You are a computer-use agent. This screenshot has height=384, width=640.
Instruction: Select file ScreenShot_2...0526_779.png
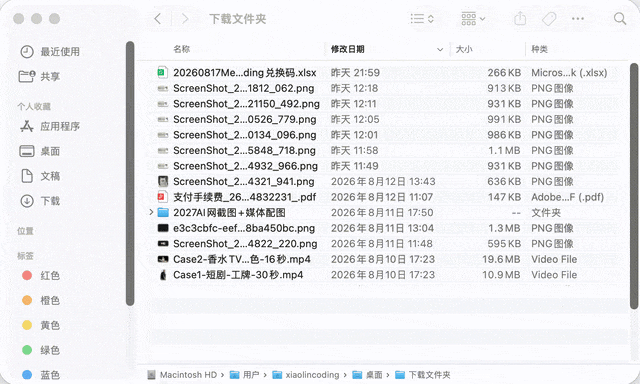(x=244, y=120)
